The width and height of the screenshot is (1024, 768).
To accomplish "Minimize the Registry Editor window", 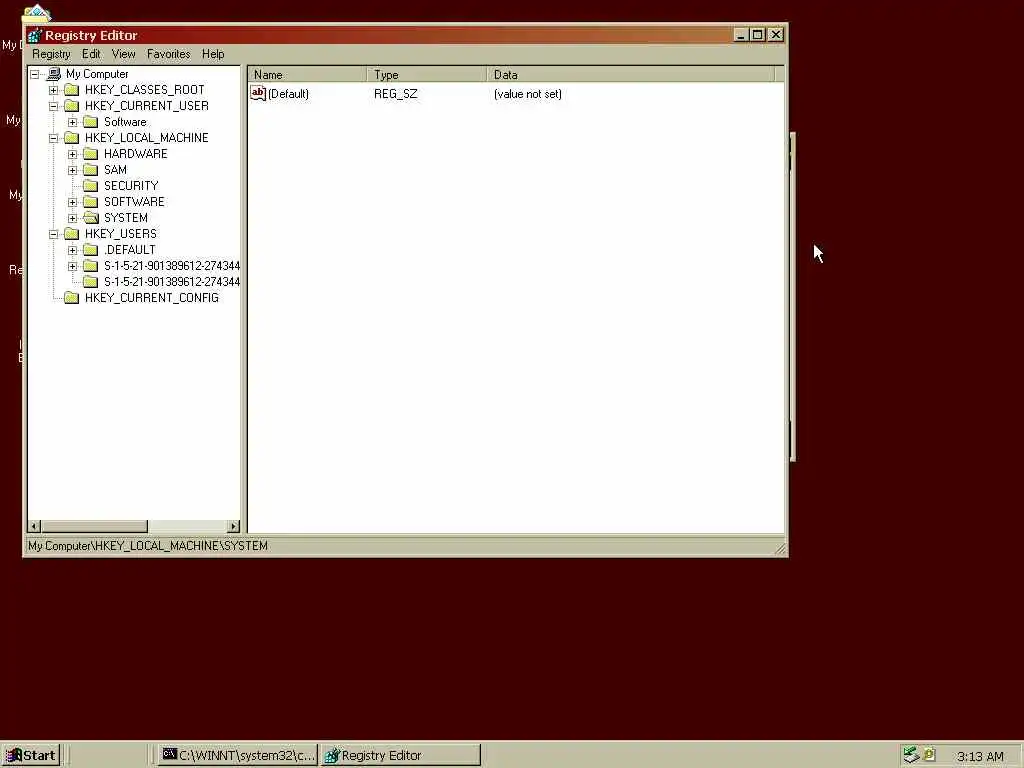I will tap(740, 35).
